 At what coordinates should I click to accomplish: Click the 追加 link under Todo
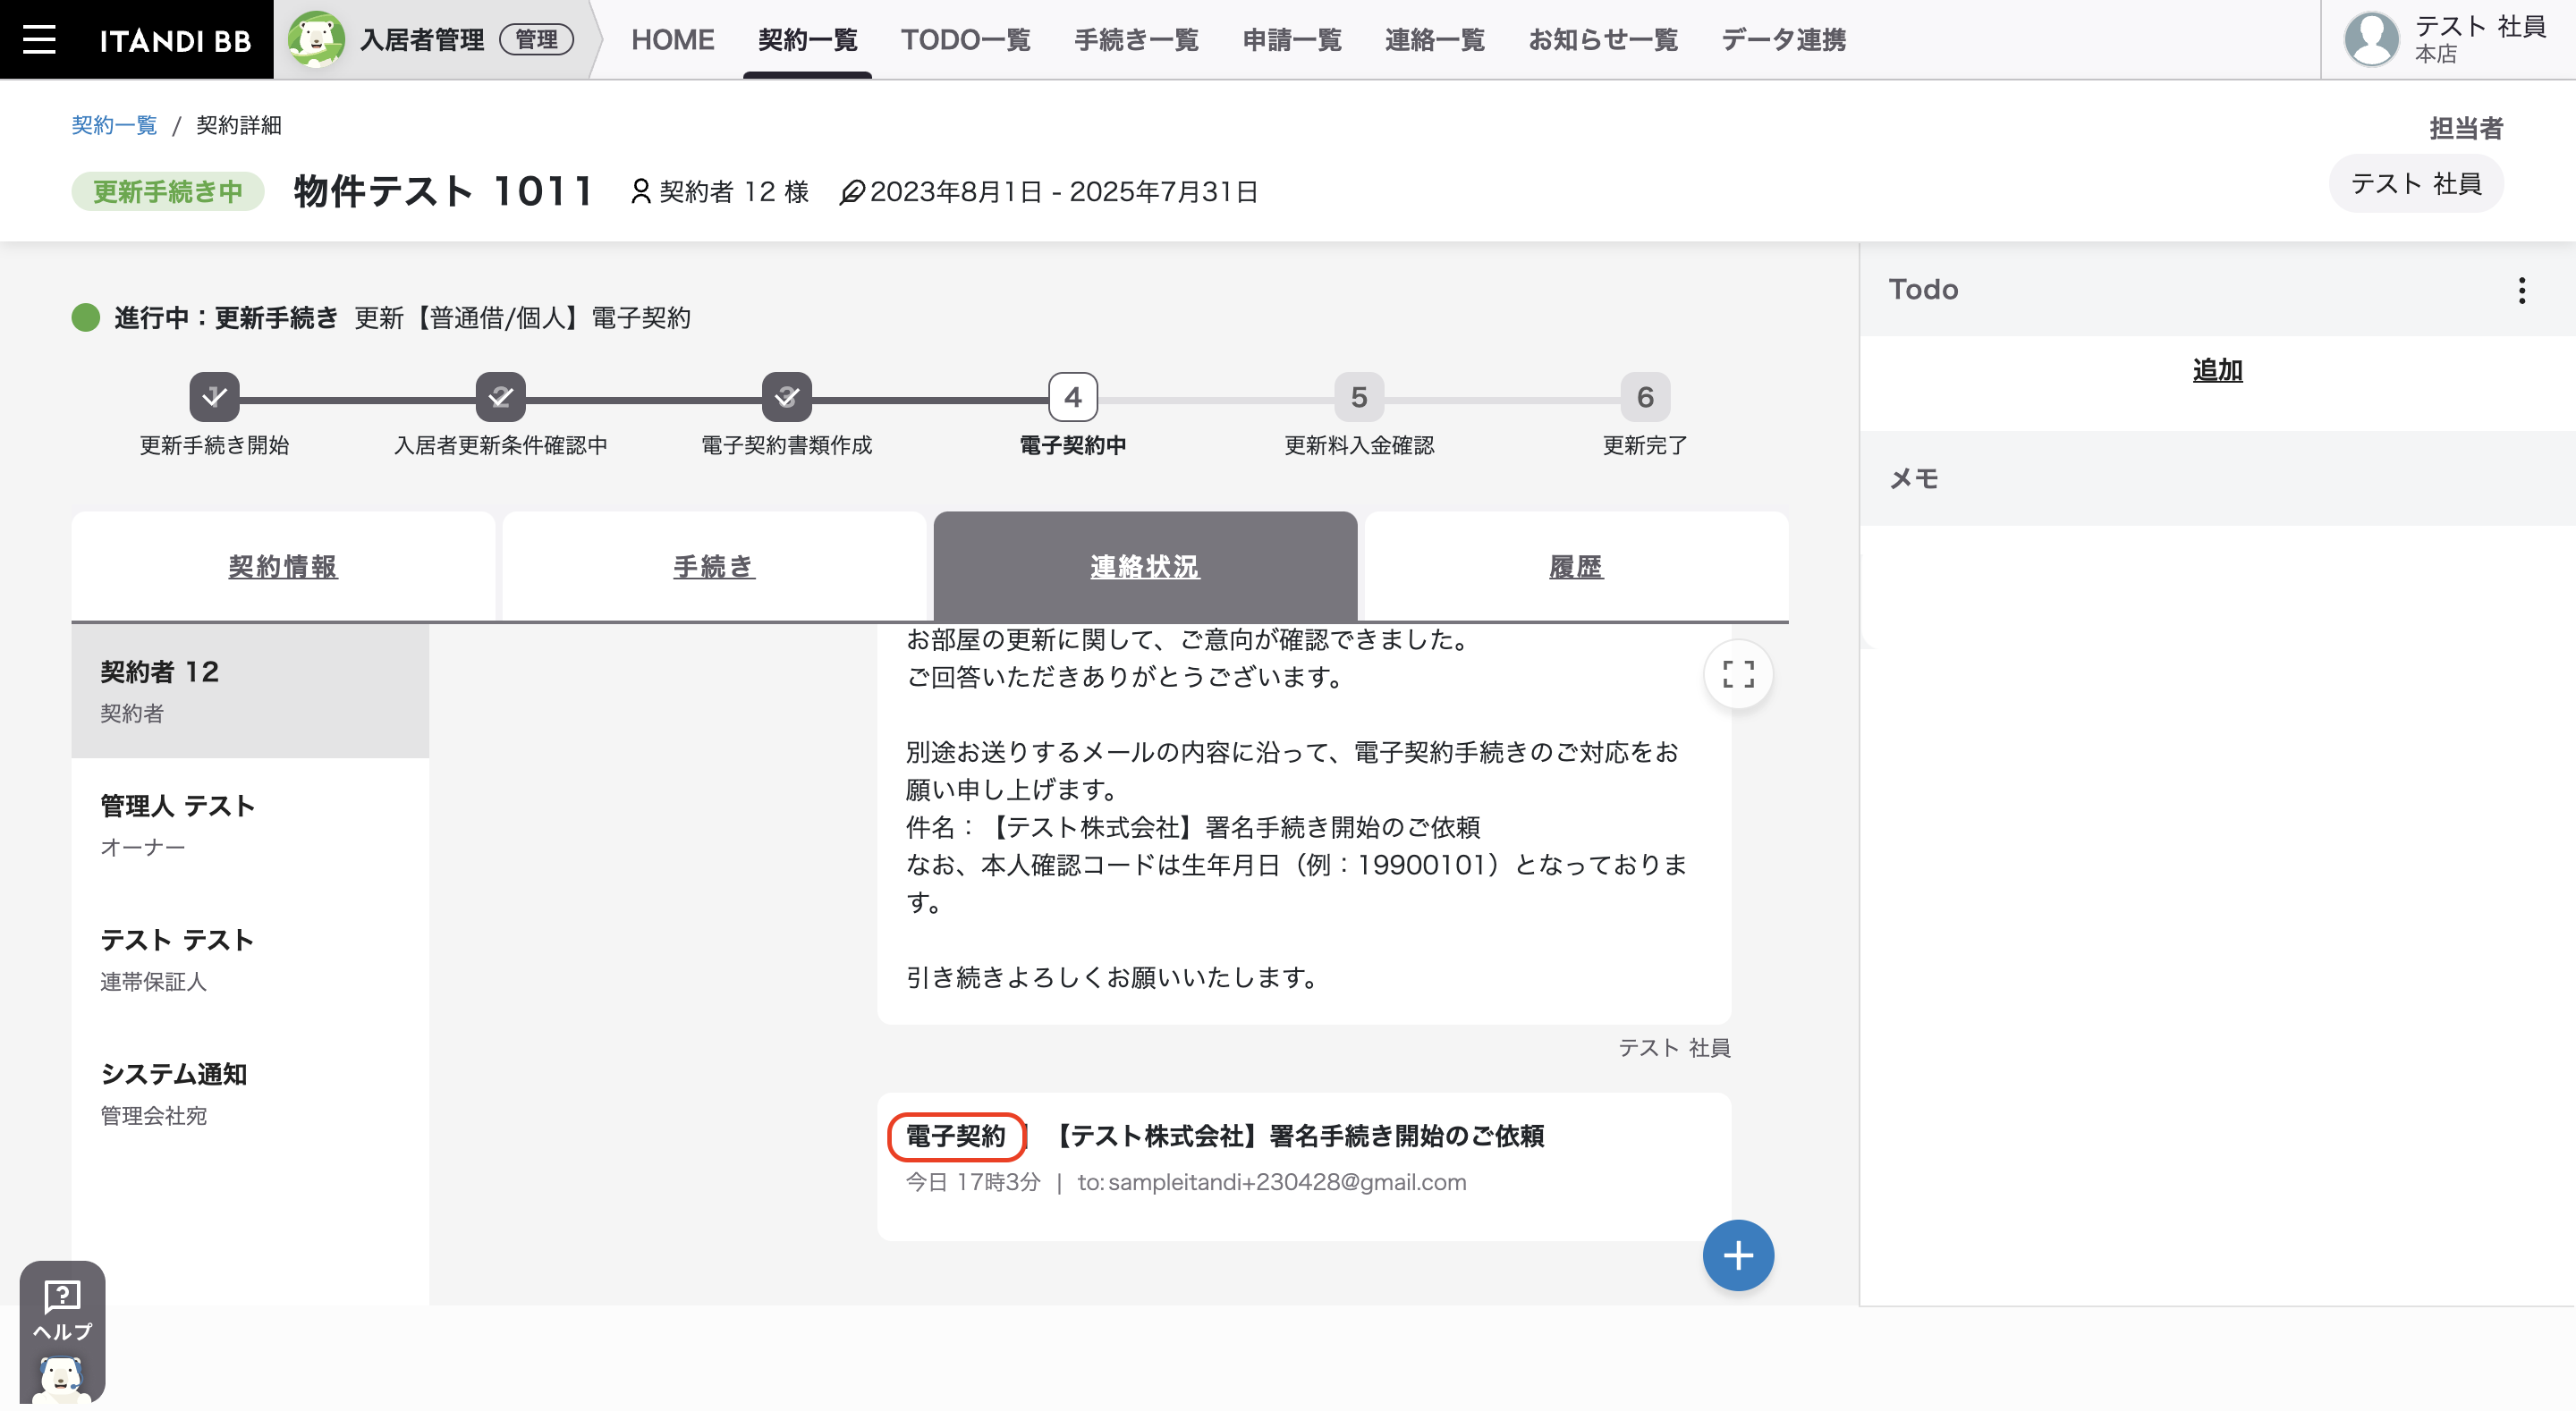2217,370
